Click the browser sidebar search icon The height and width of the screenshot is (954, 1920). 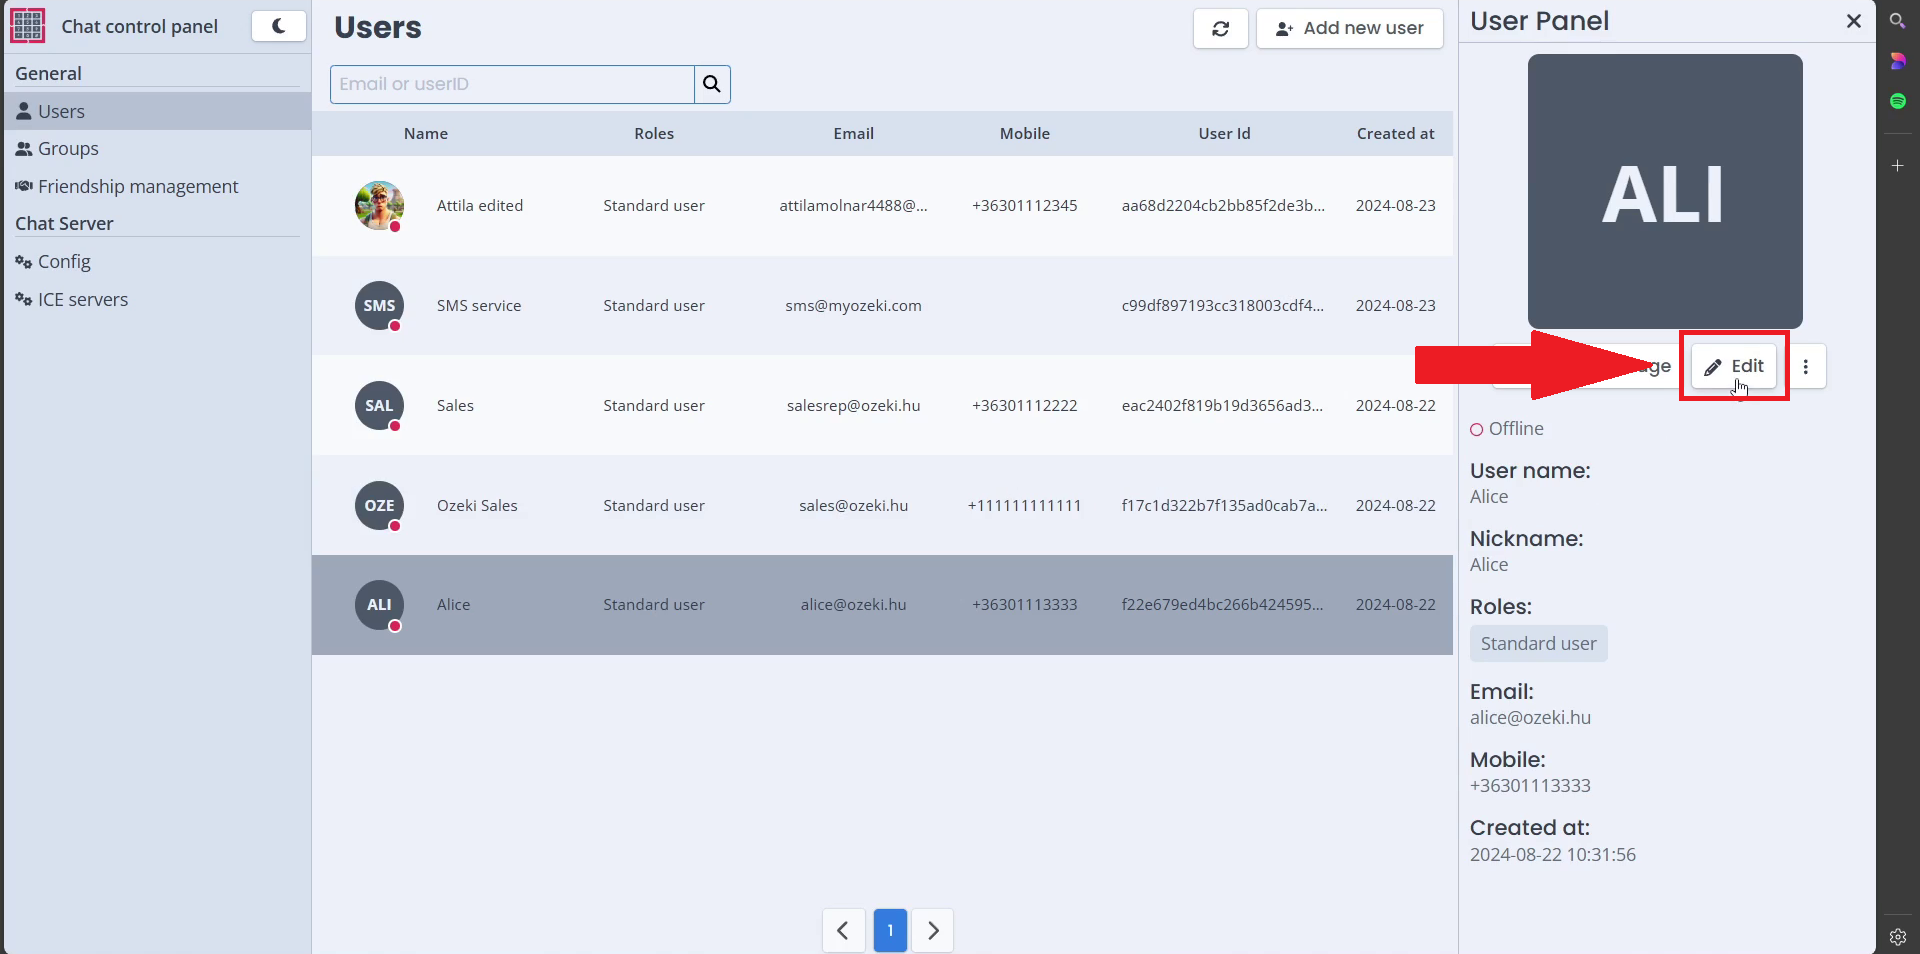1897,20
